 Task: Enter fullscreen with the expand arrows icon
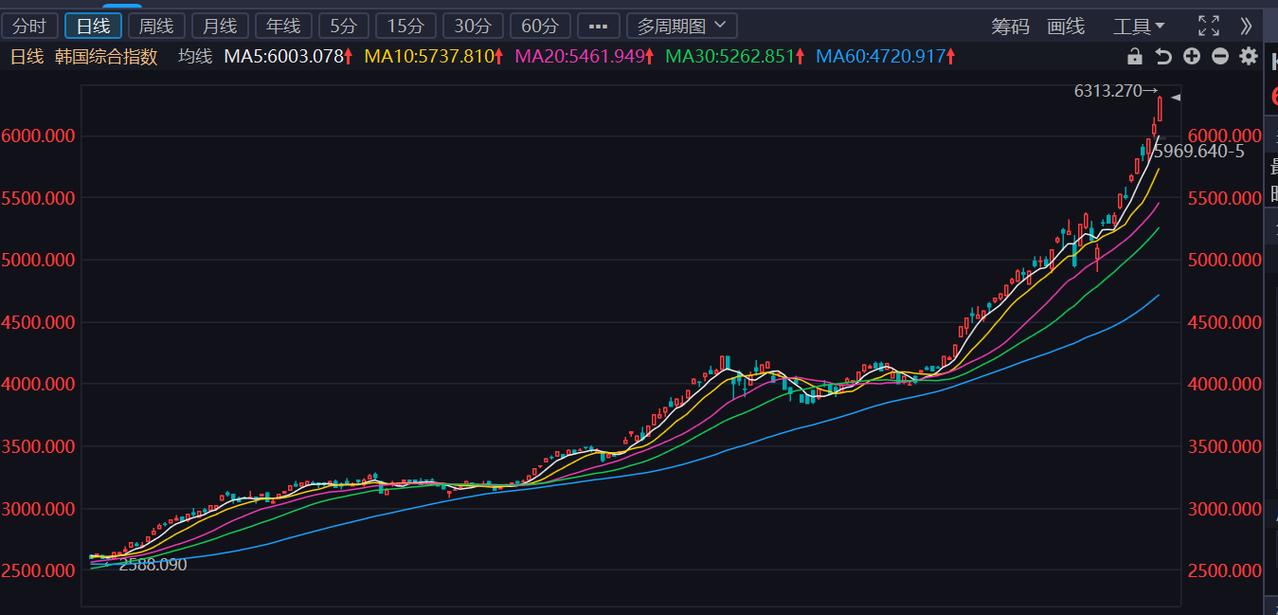(x=1208, y=26)
